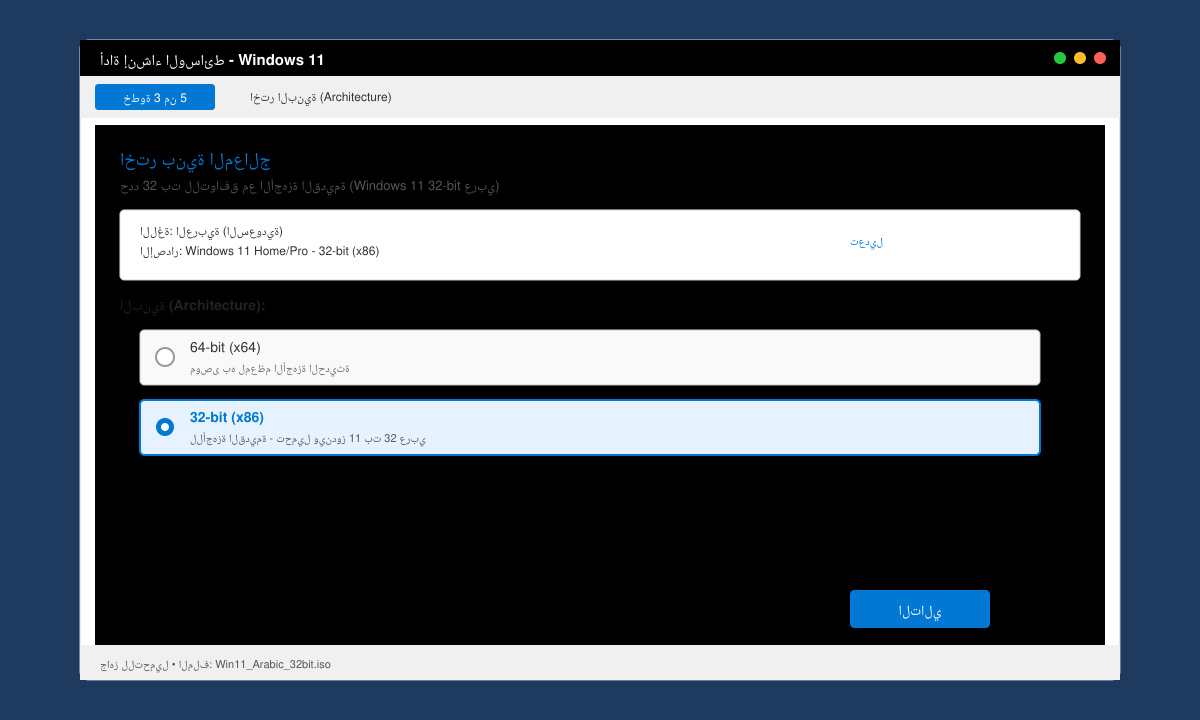Click the subtitle mentioning Windows 11 32-bit
Image resolution: width=1200 pixels, height=720 pixels.
click(309, 186)
